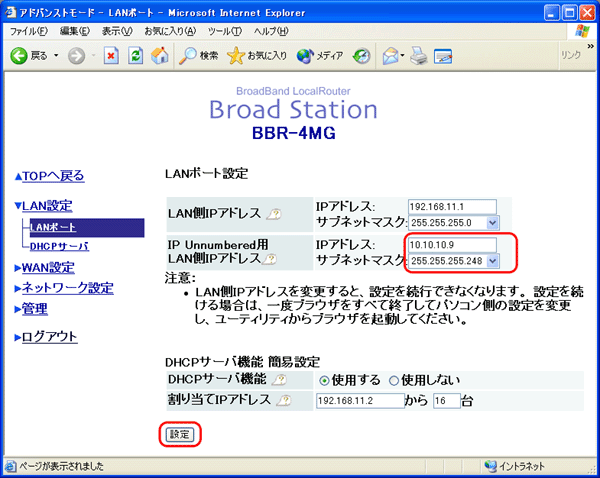
Task: Open the help icon next to IP Unnumbered用 LAN側IPアドレス
Action: 270,259
